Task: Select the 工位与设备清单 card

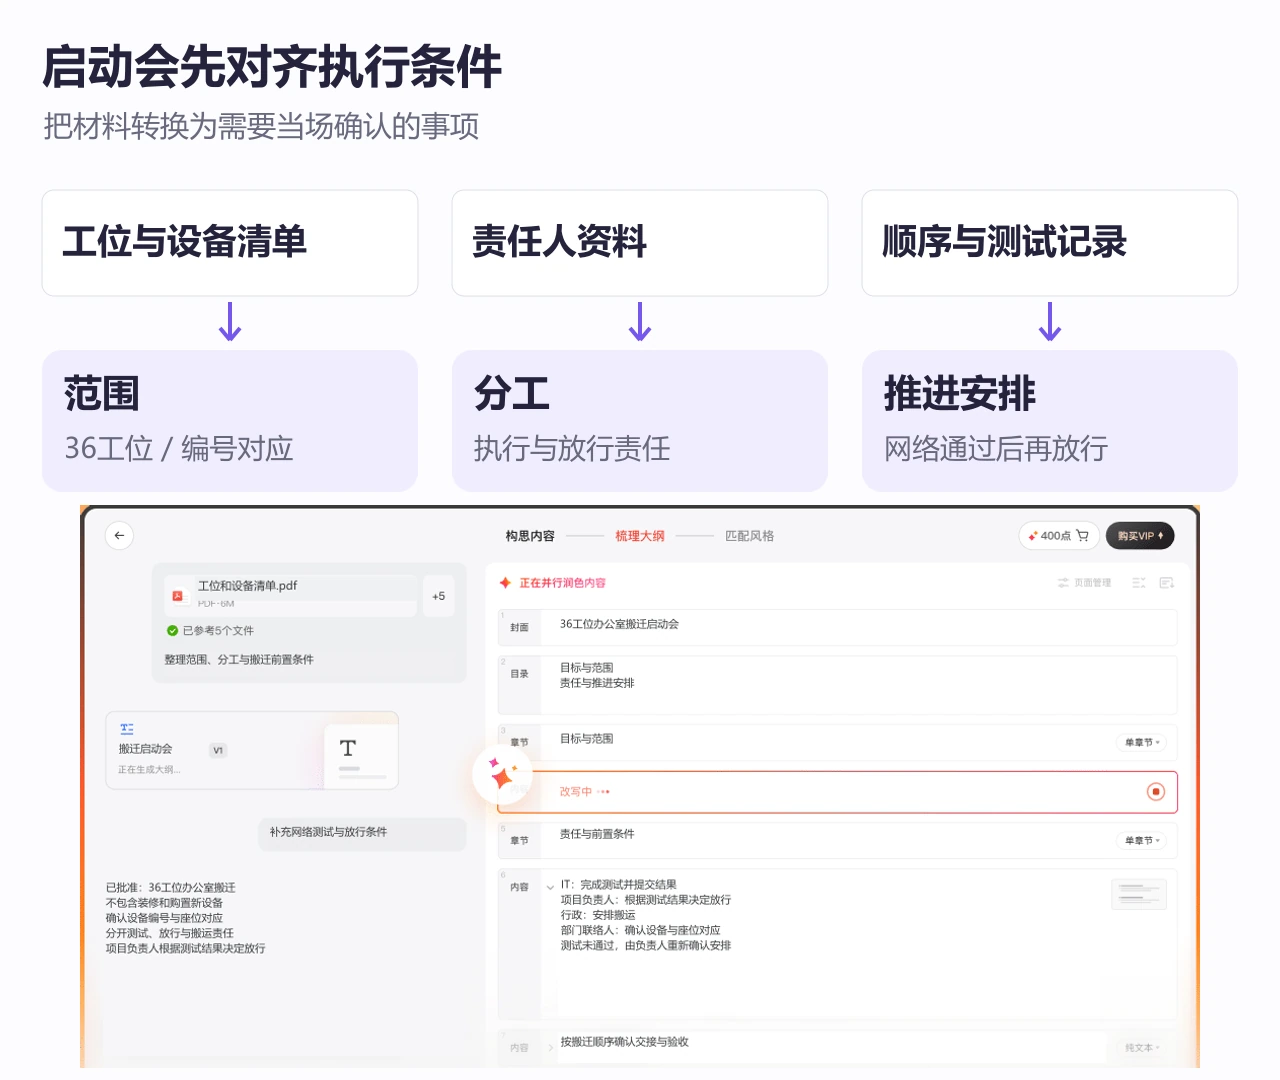Action: (230, 243)
